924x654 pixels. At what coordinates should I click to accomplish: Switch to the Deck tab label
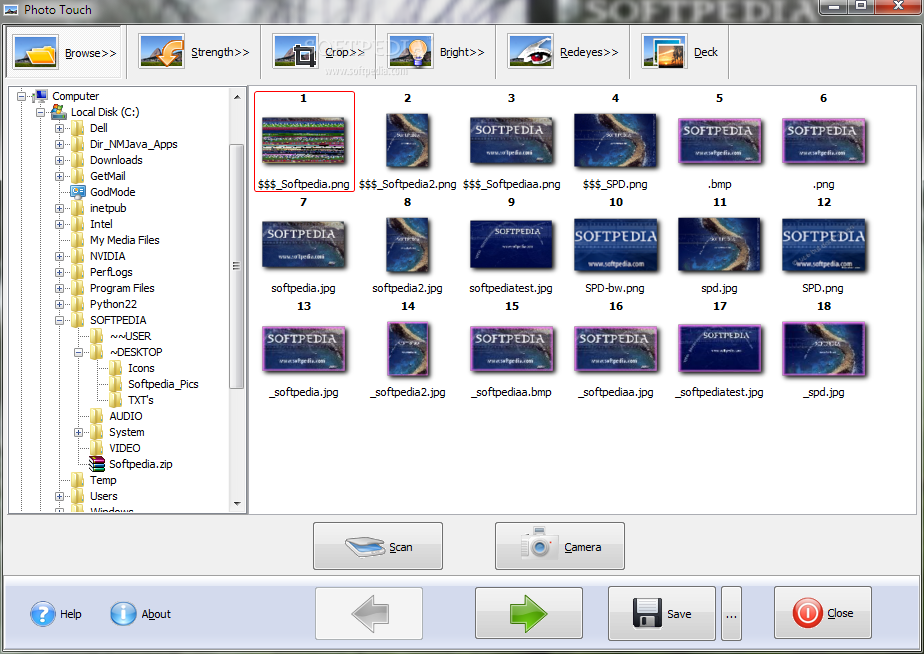[x=705, y=52]
